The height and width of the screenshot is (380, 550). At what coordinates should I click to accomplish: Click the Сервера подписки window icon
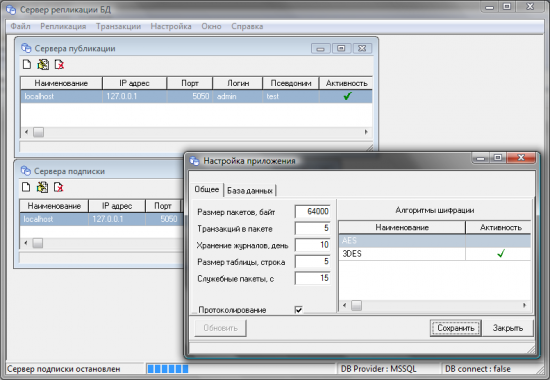(x=26, y=171)
